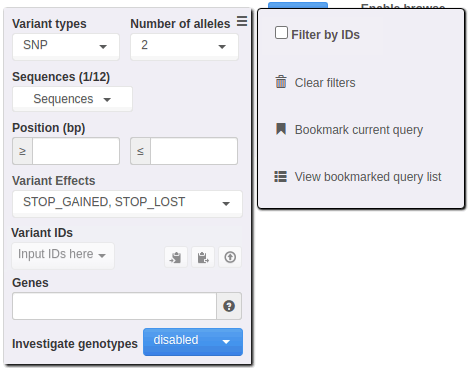This screenshot has height=369, width=471.
Task: Select Bookmark current query menu item
Action: tap(359, 129)
